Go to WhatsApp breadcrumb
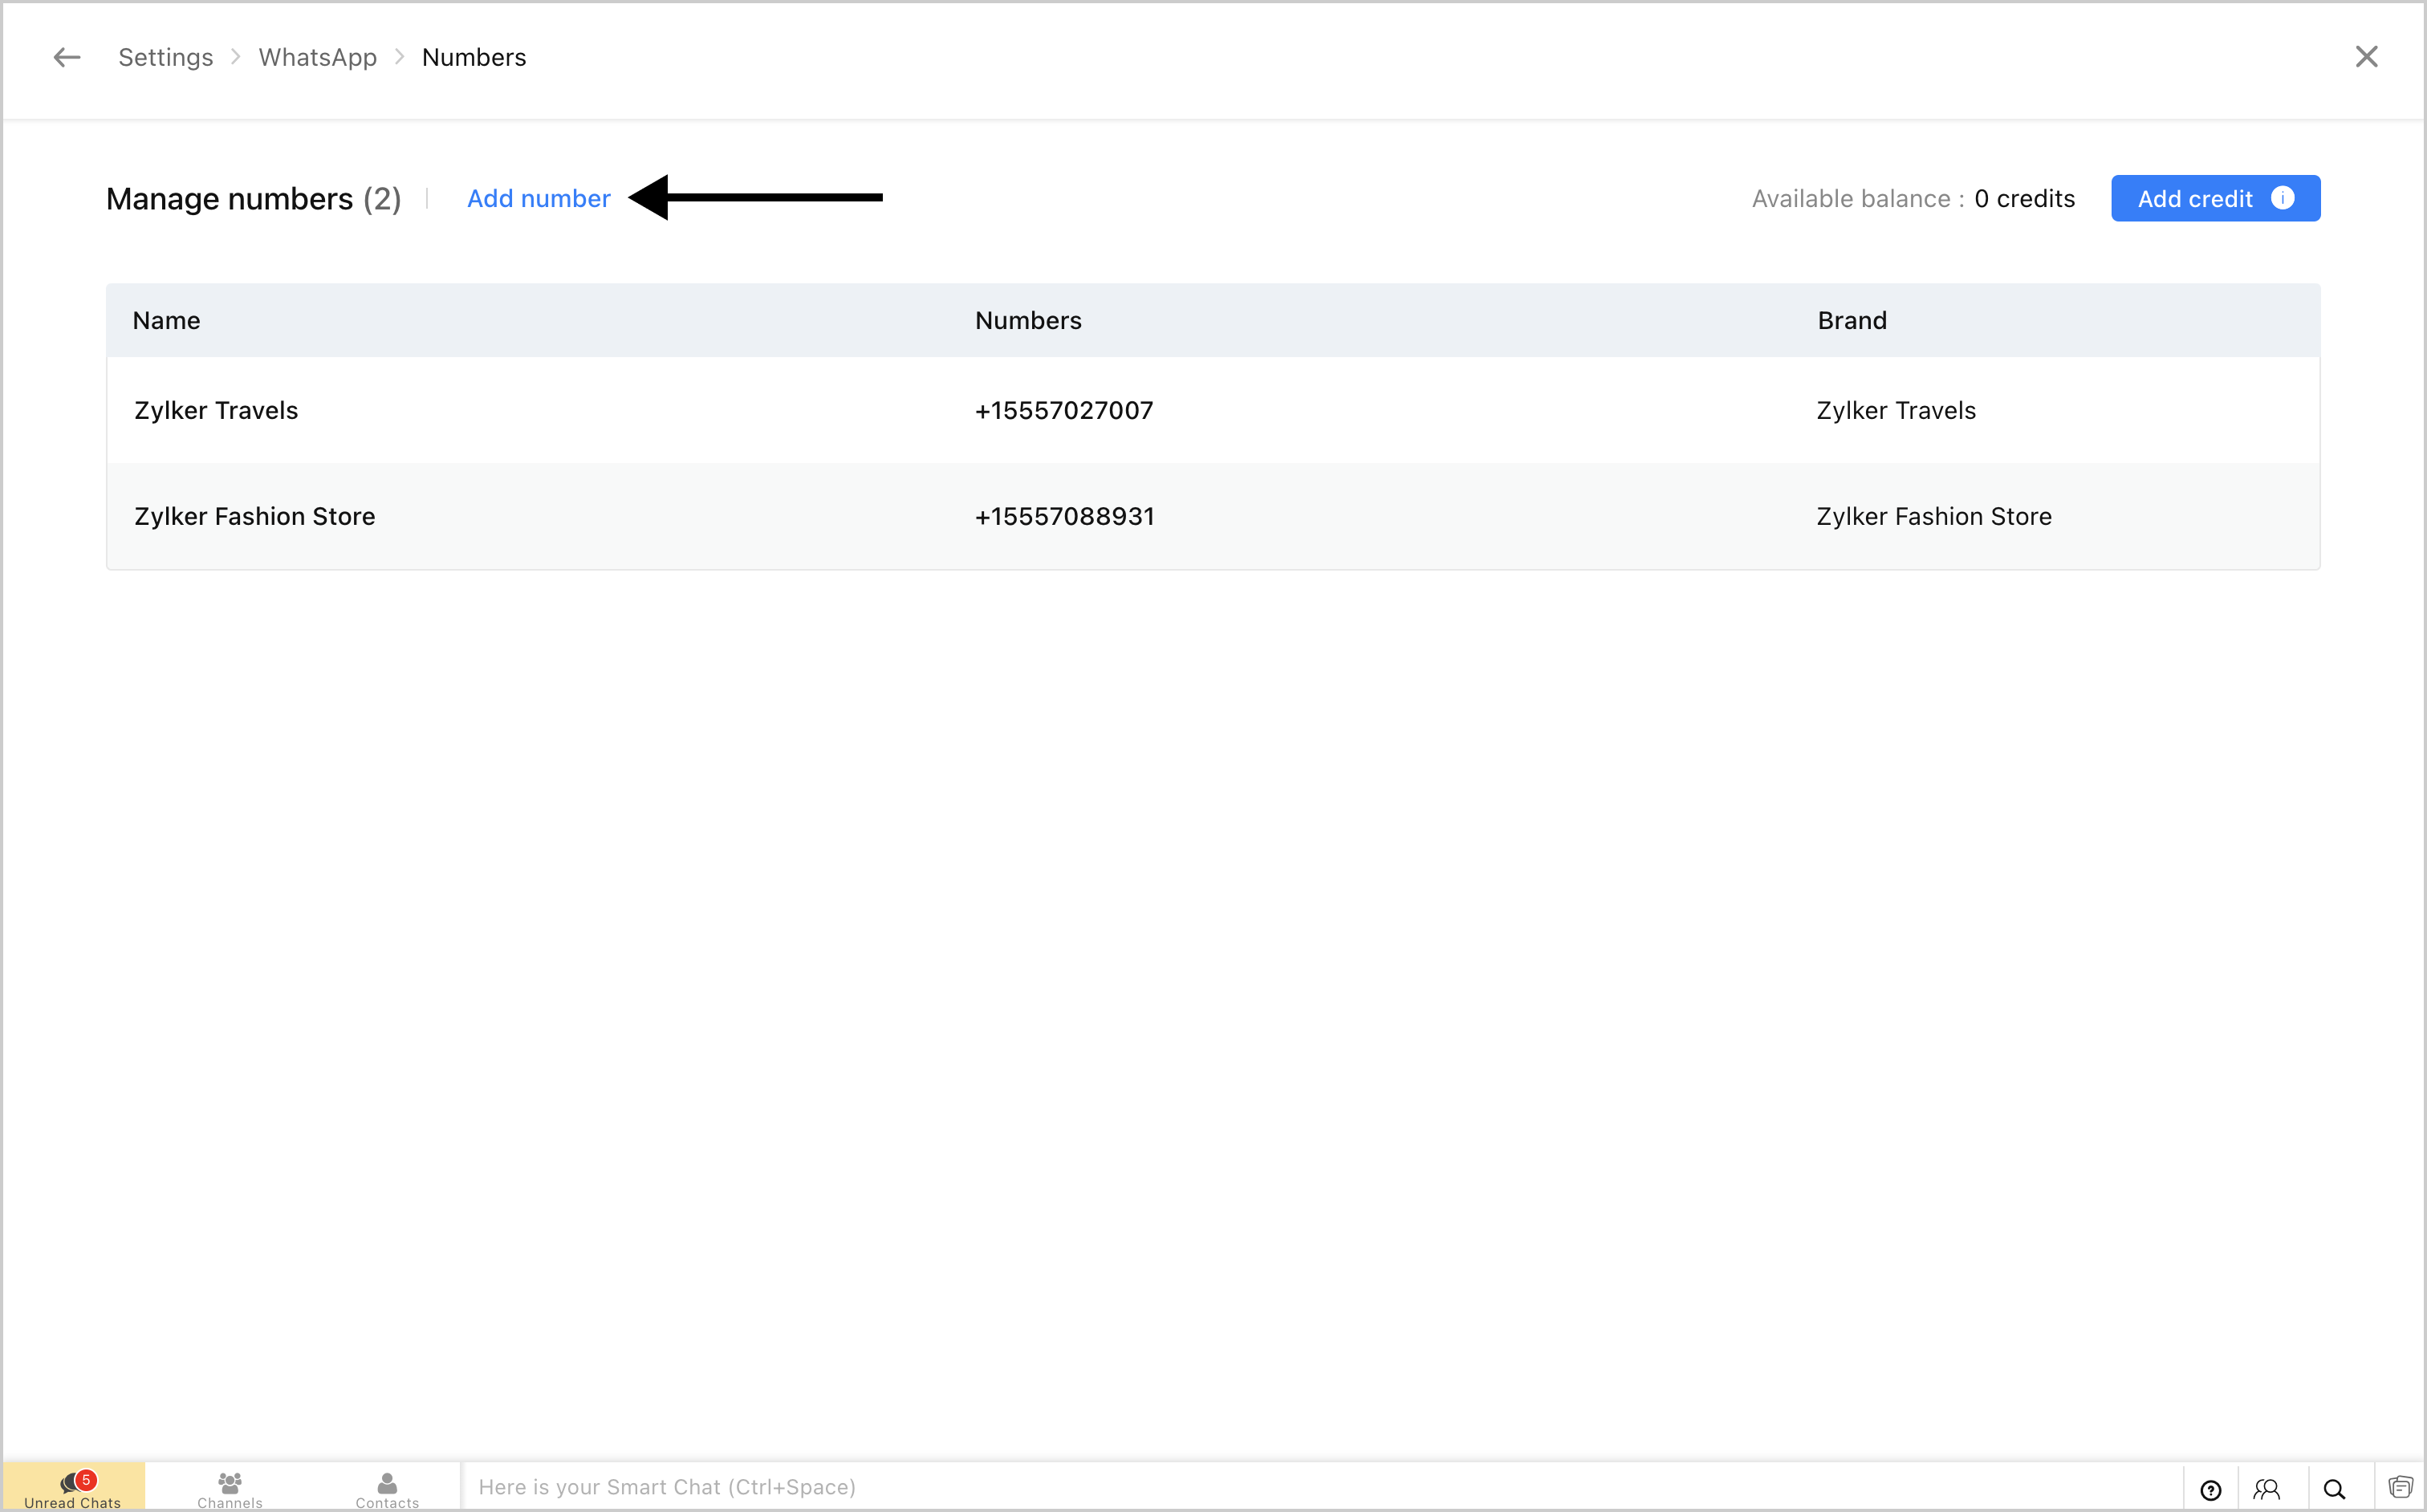Screen dimensions: 2427x1512 coord(317,58)
